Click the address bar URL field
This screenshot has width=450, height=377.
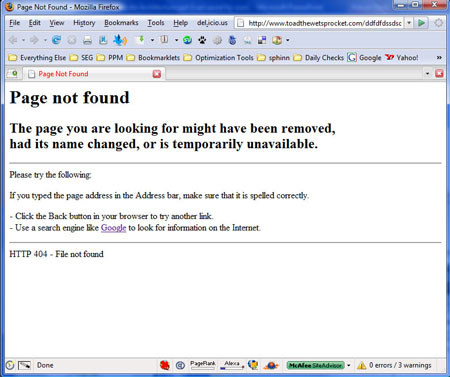click(x=319, y=23)
